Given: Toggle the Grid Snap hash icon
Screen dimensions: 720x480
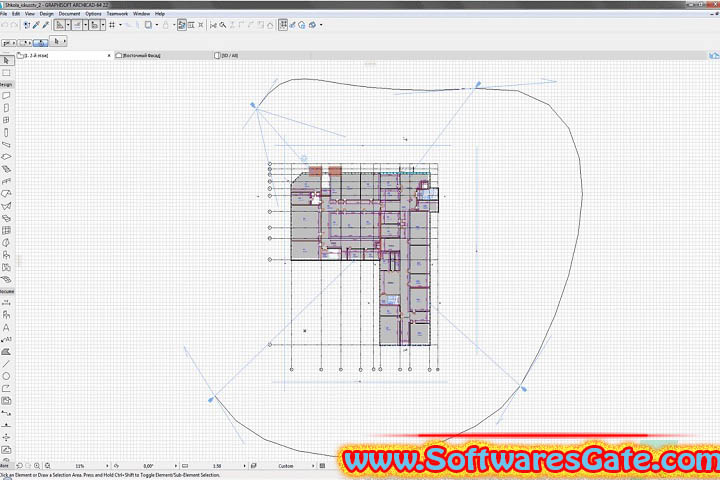Looking at the screenshot, I should click(x=112, y=25).
